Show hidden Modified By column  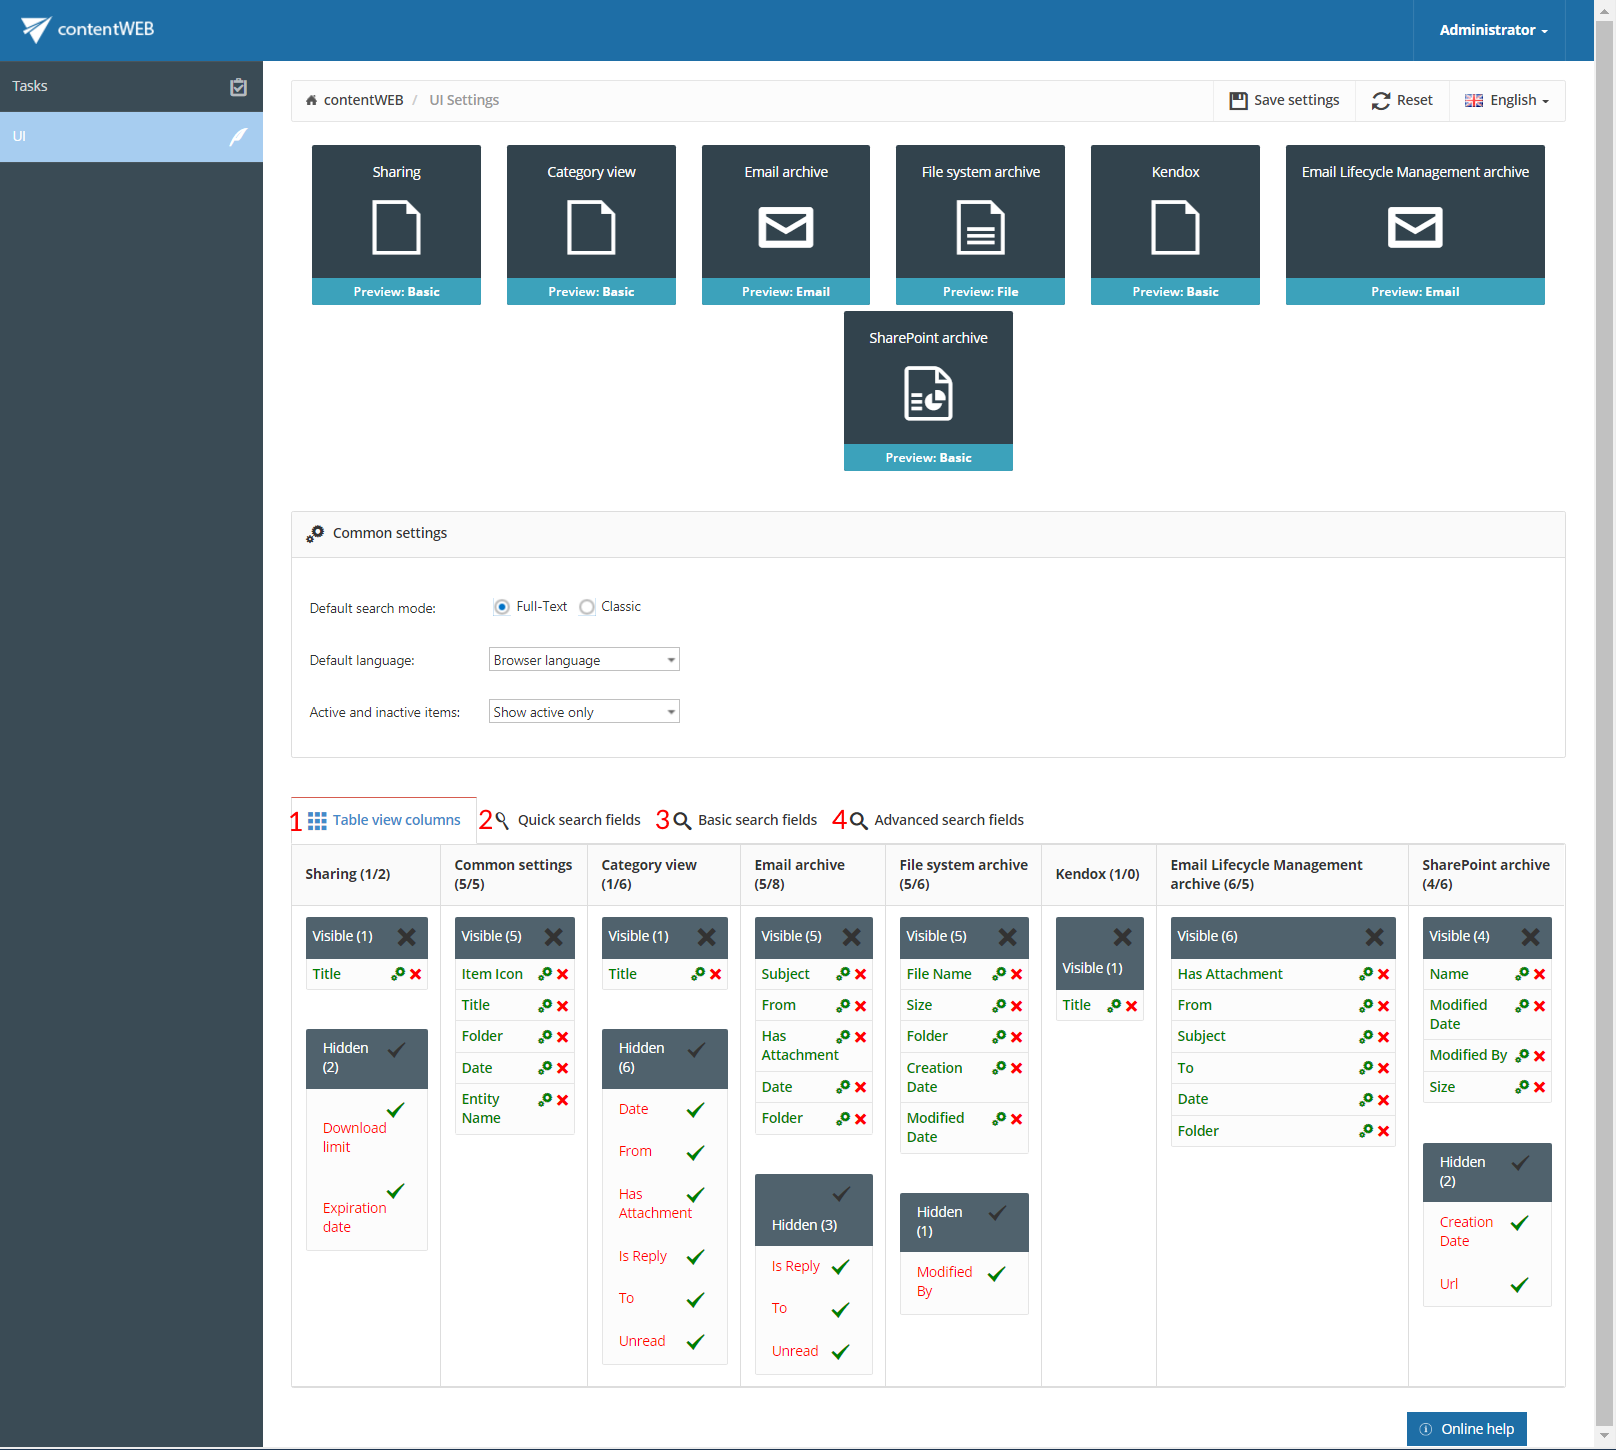point(997,1274)
